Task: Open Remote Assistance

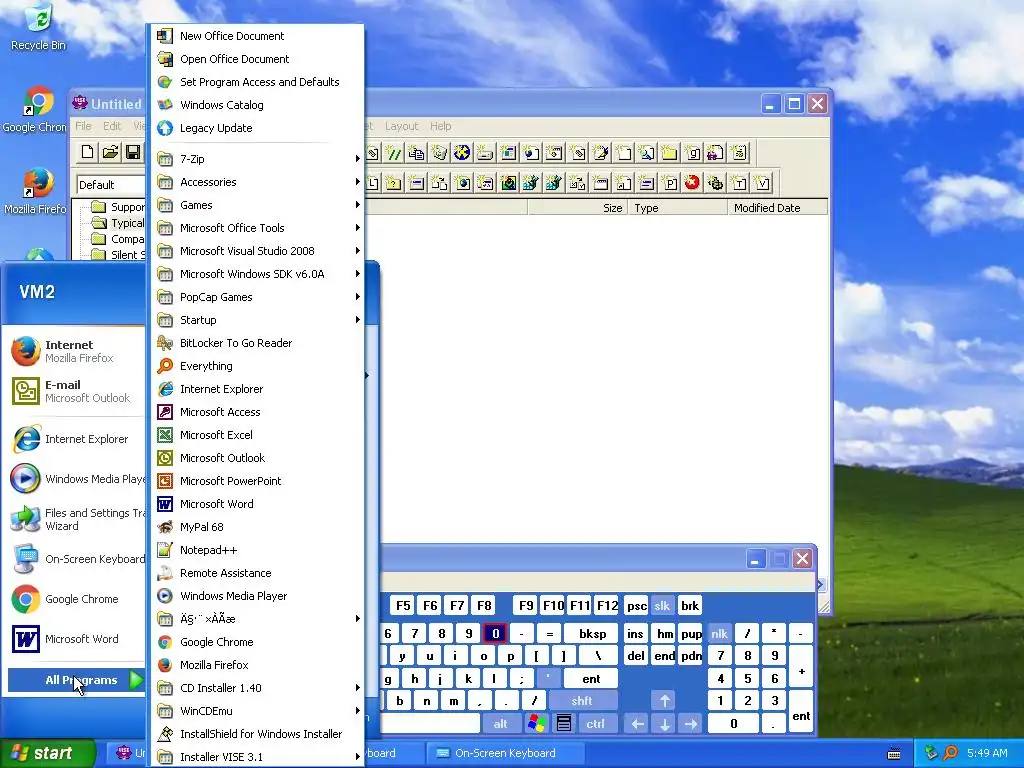Action: 257,573
